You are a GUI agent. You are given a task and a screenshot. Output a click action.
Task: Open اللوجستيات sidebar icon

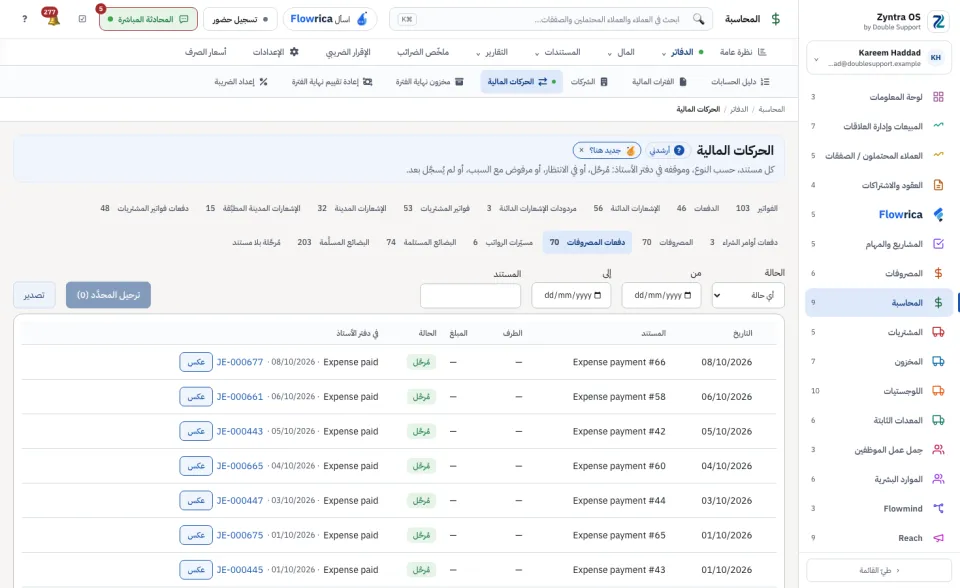(938, 391)
